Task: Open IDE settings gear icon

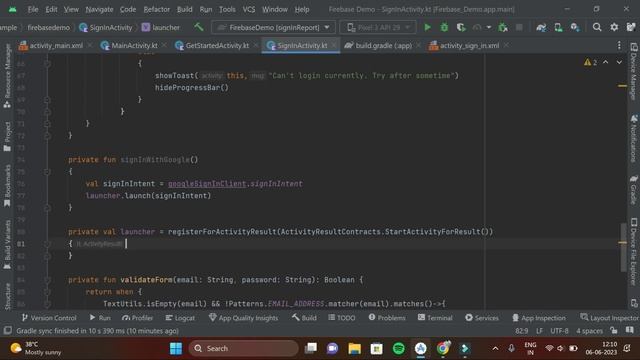Action: click(614, 27)
